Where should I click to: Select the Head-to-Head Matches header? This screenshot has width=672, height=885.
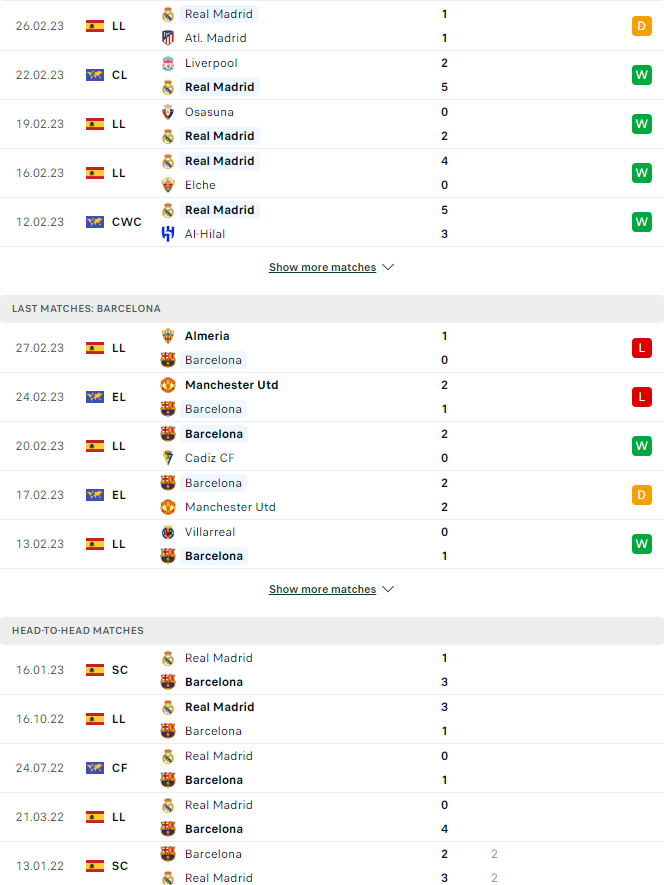[78, 631]
